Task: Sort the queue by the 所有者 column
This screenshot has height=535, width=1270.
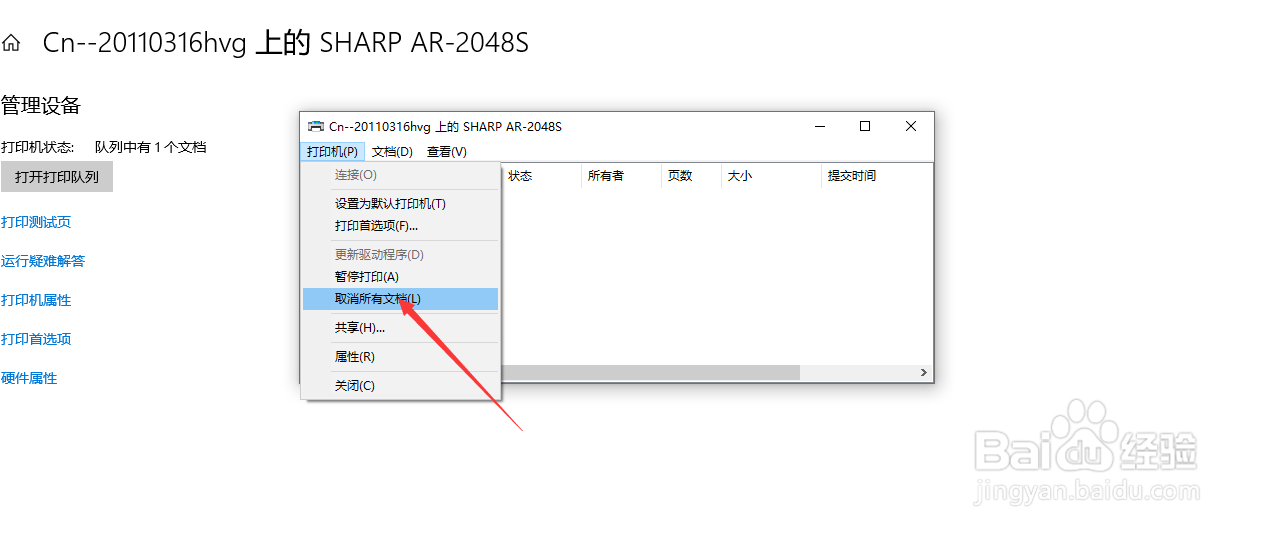Action: [x=621, y=176]
